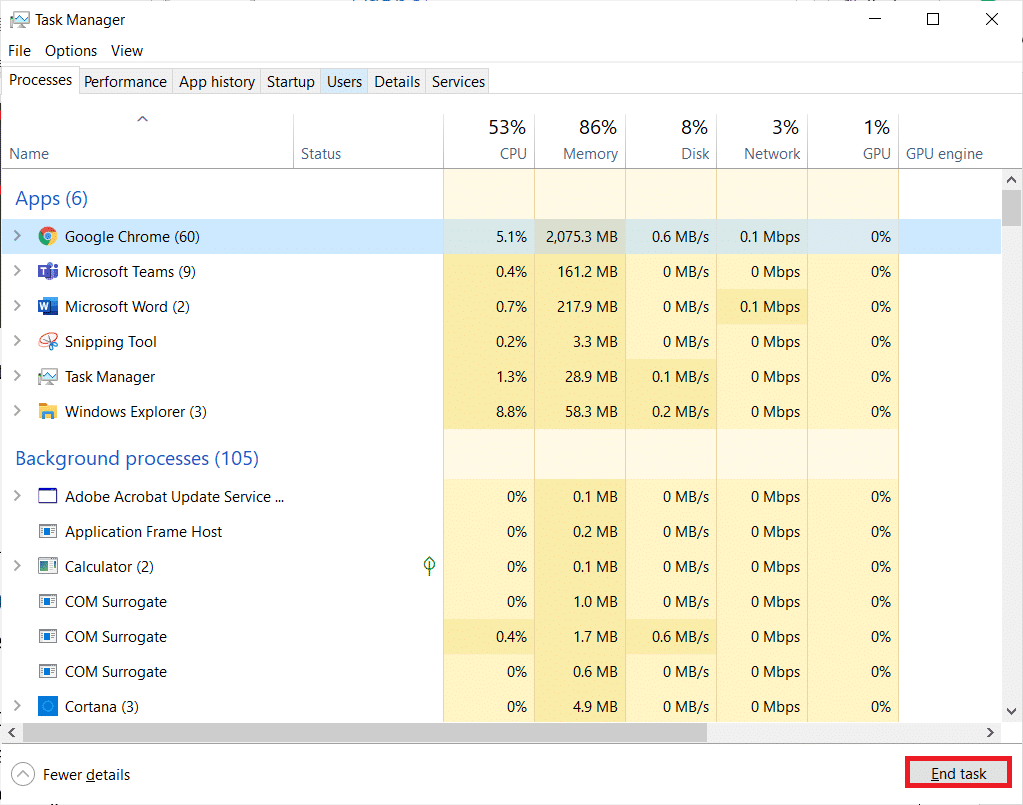Expand the Adobe Acrobat Update Service row
This screenshot has height=805, width=1023.
(18, 496)
